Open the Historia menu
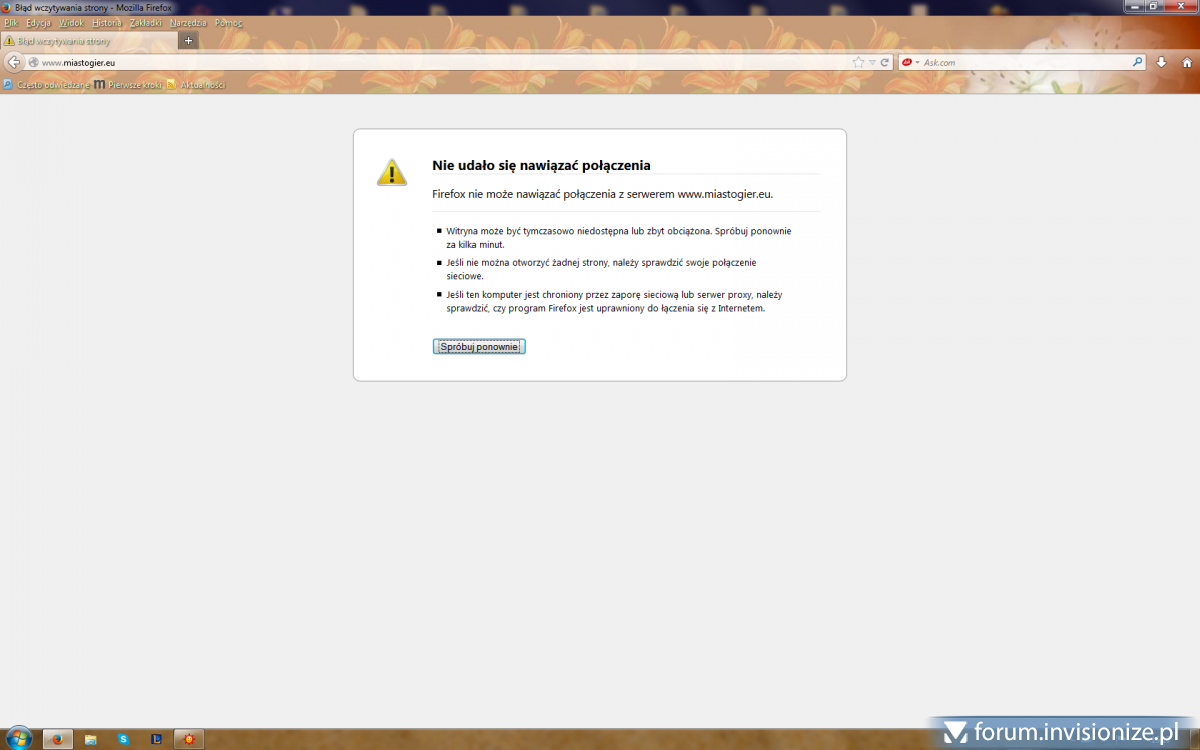The height and width of the screenshot is (750, 1200). click(x=106, y=22)
